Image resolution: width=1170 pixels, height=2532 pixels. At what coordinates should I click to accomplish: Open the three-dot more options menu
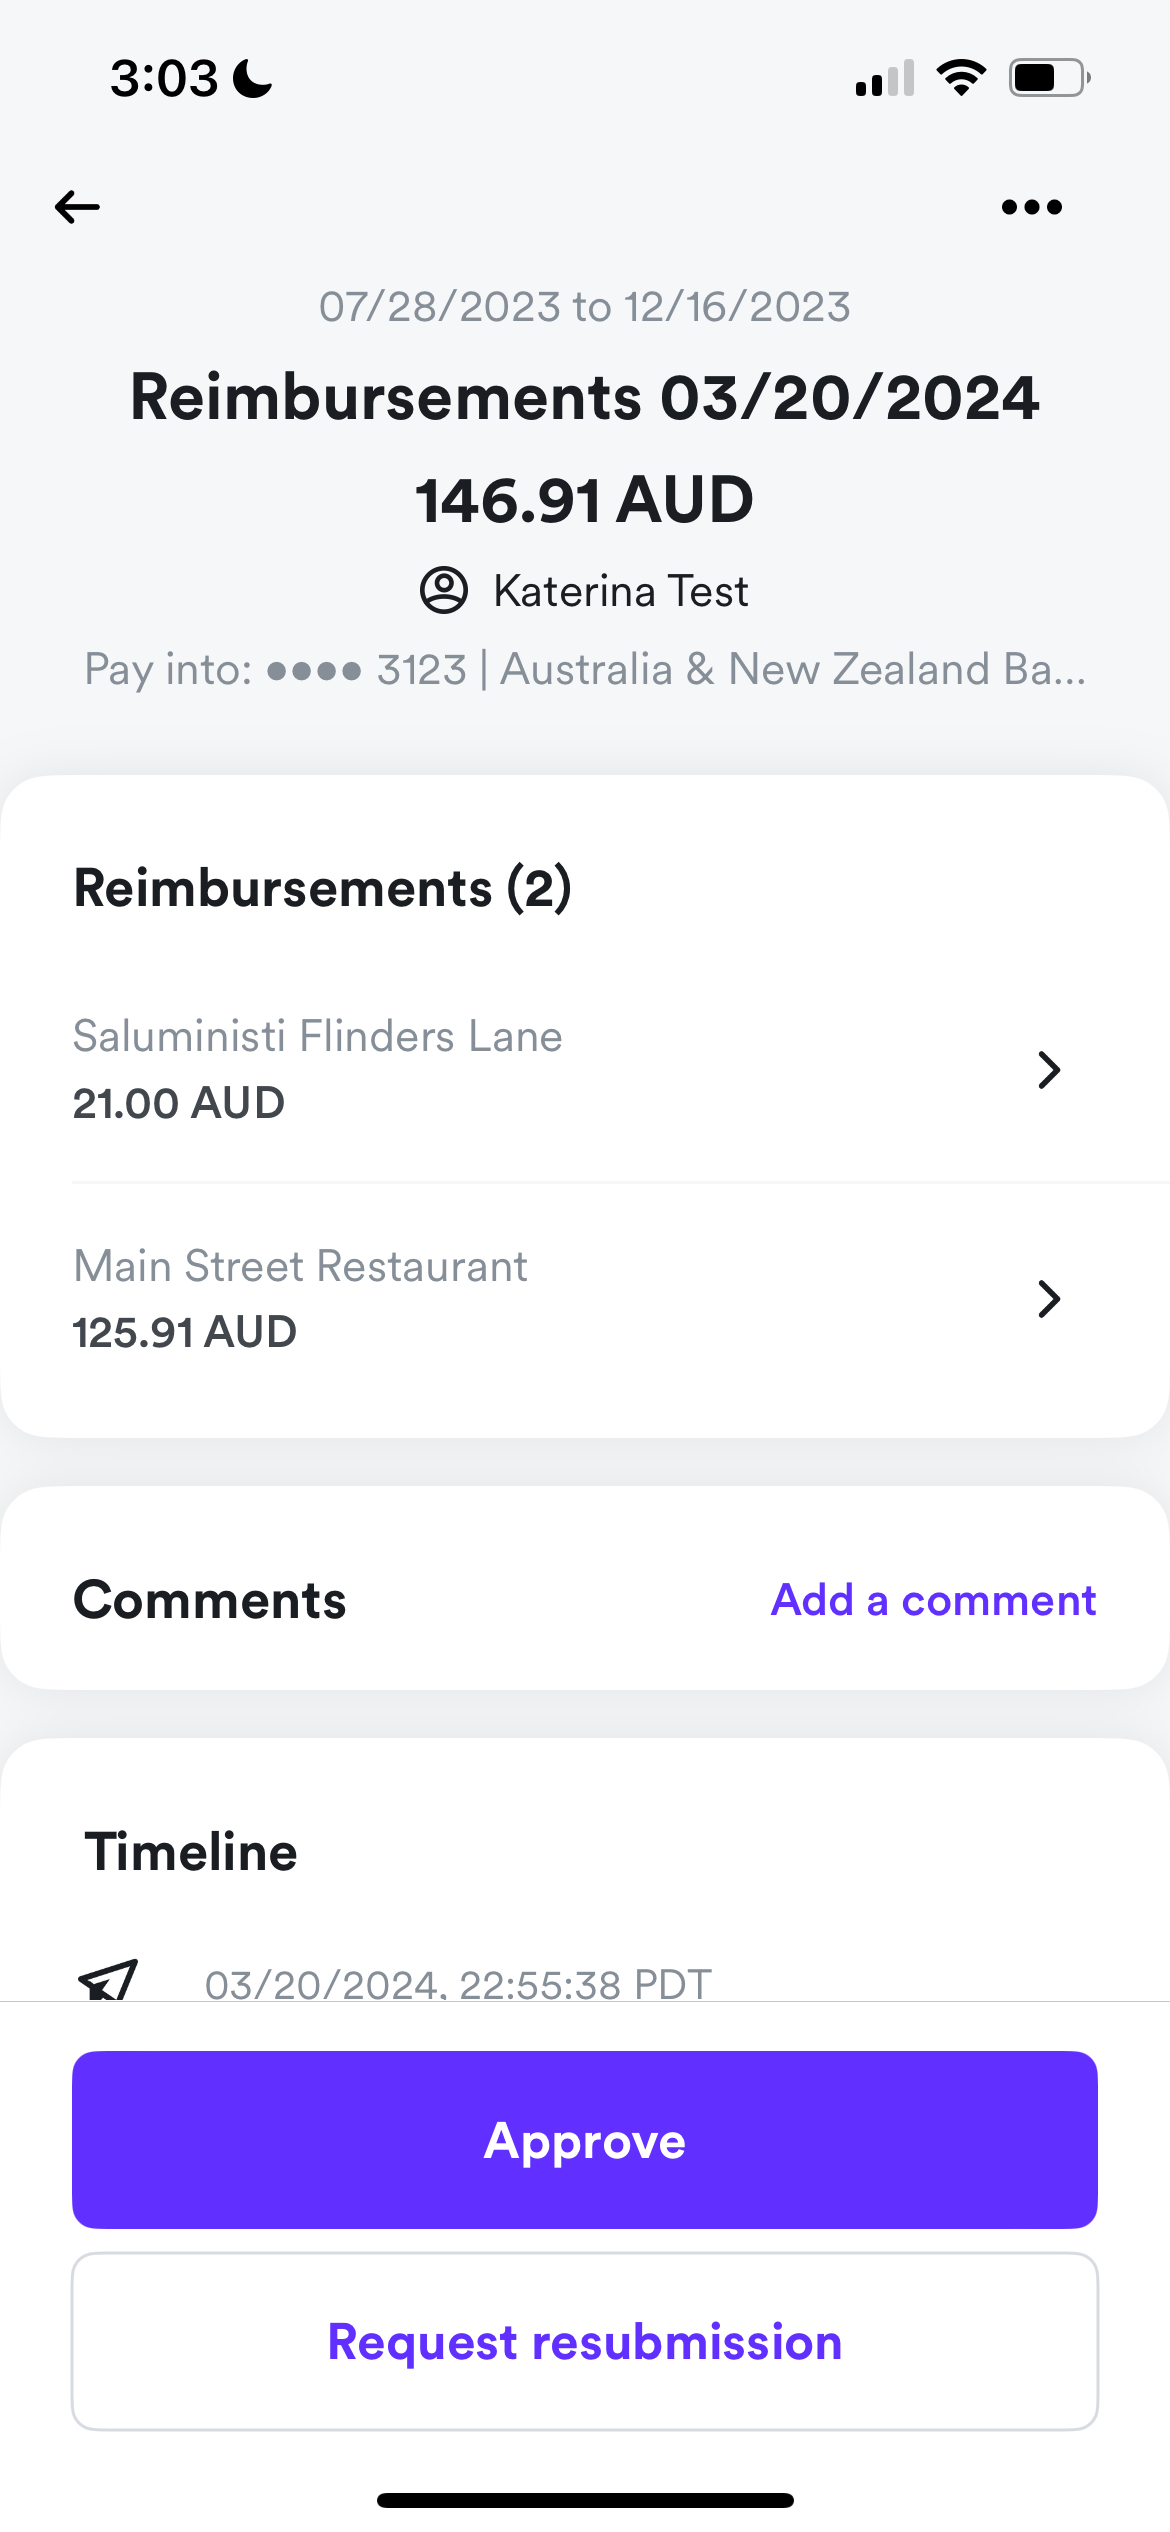click(x=1032, y=207)
